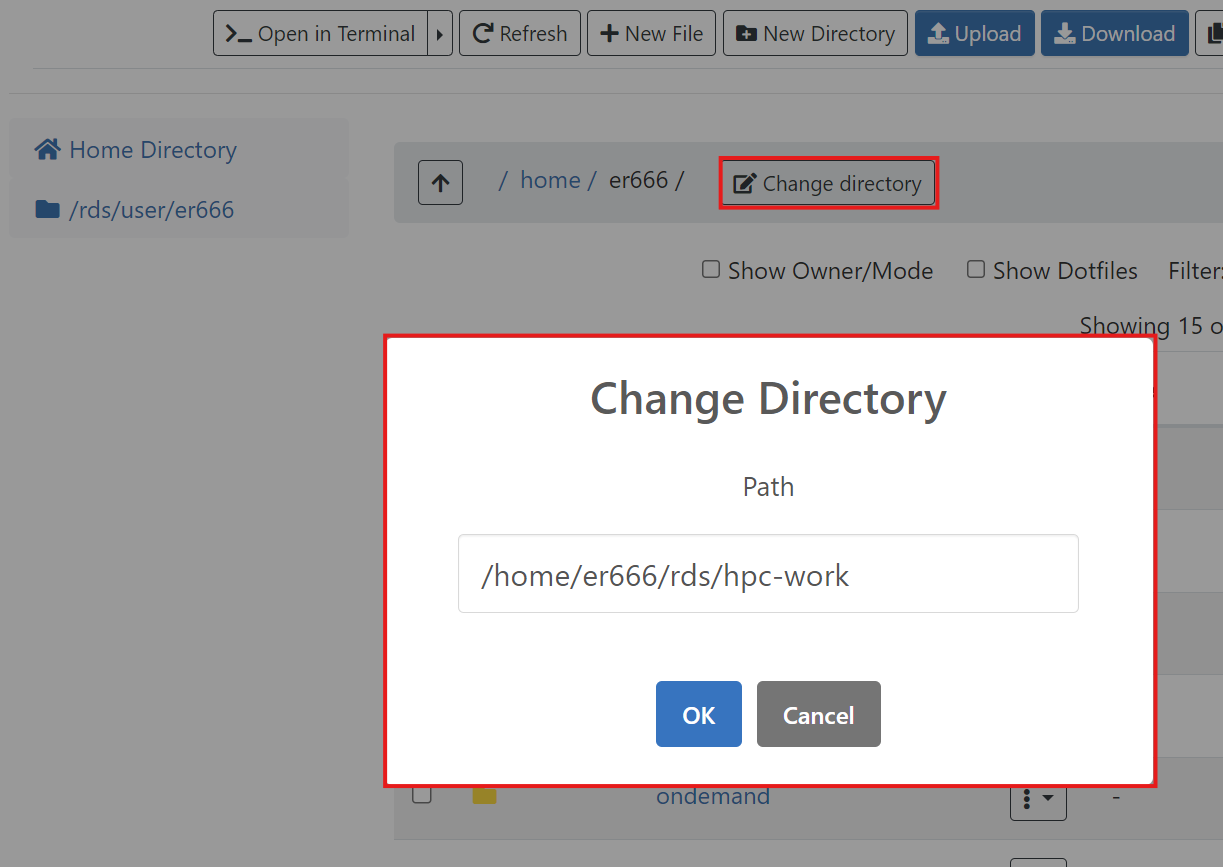Viewport: 1223px width, 867px height.
Task: Create a New Directory
Action: [x=815, y=34]
